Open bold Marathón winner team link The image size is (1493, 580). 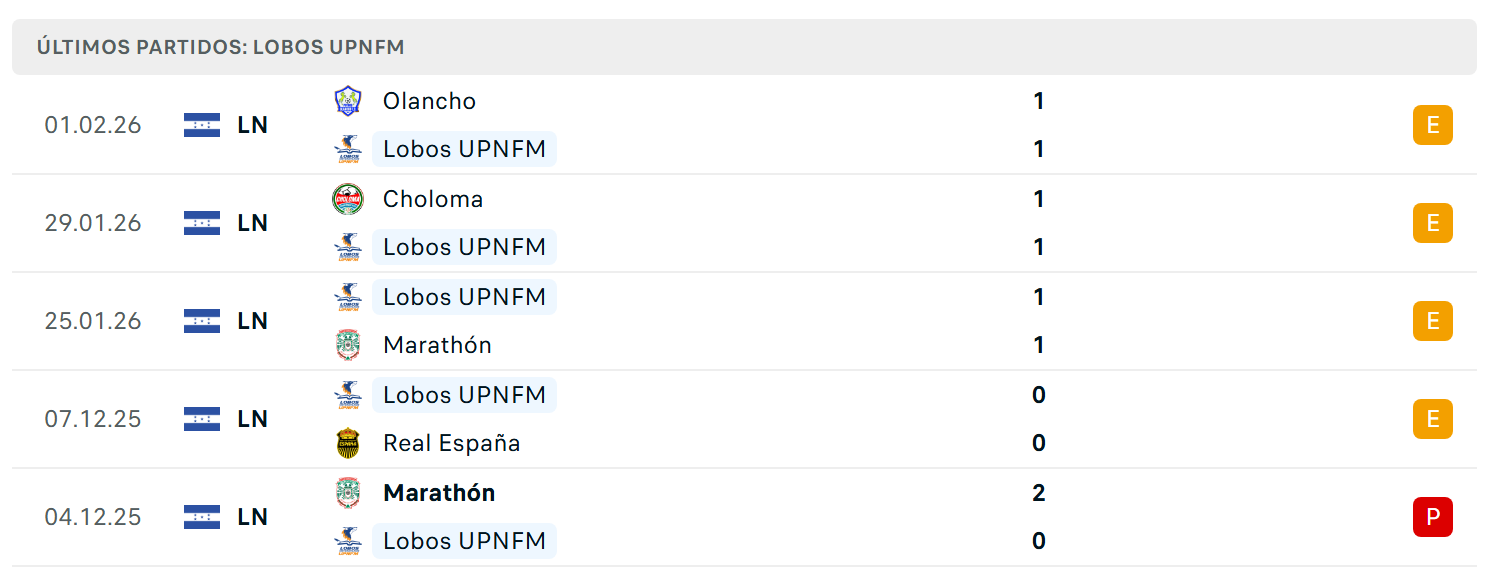click(439, 493)
